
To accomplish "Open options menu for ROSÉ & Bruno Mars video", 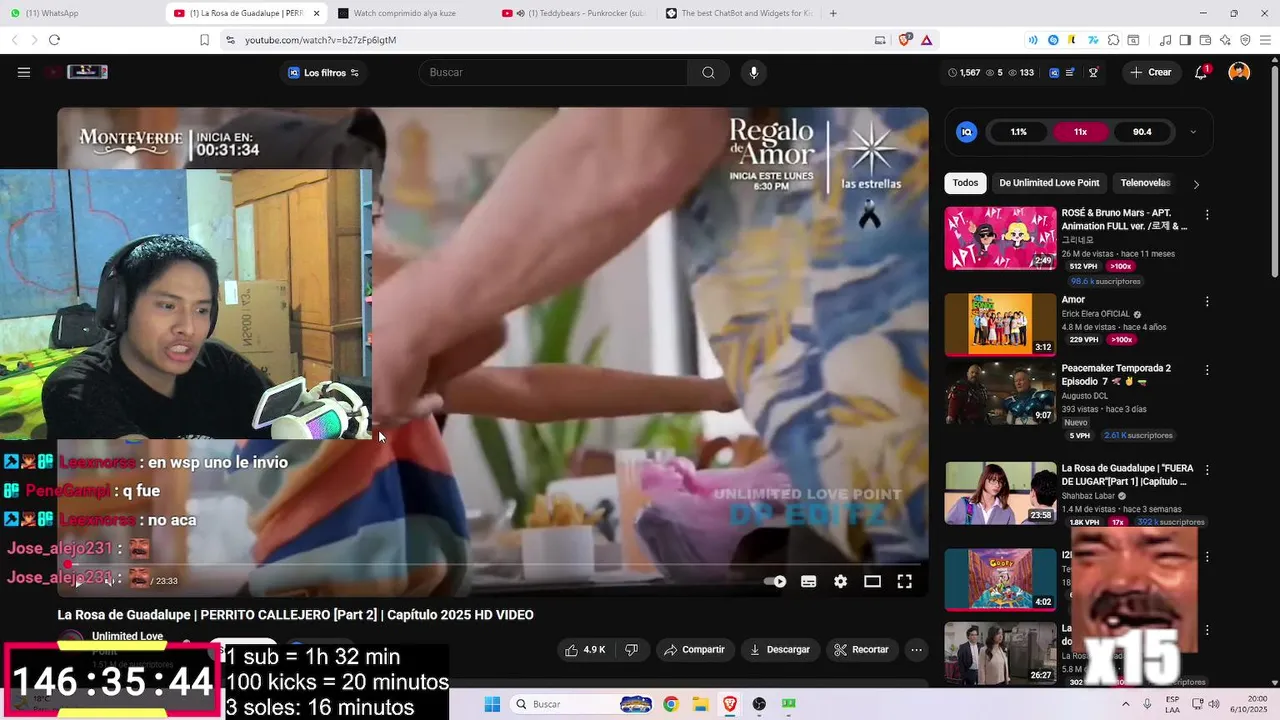I will (1207, 215).
